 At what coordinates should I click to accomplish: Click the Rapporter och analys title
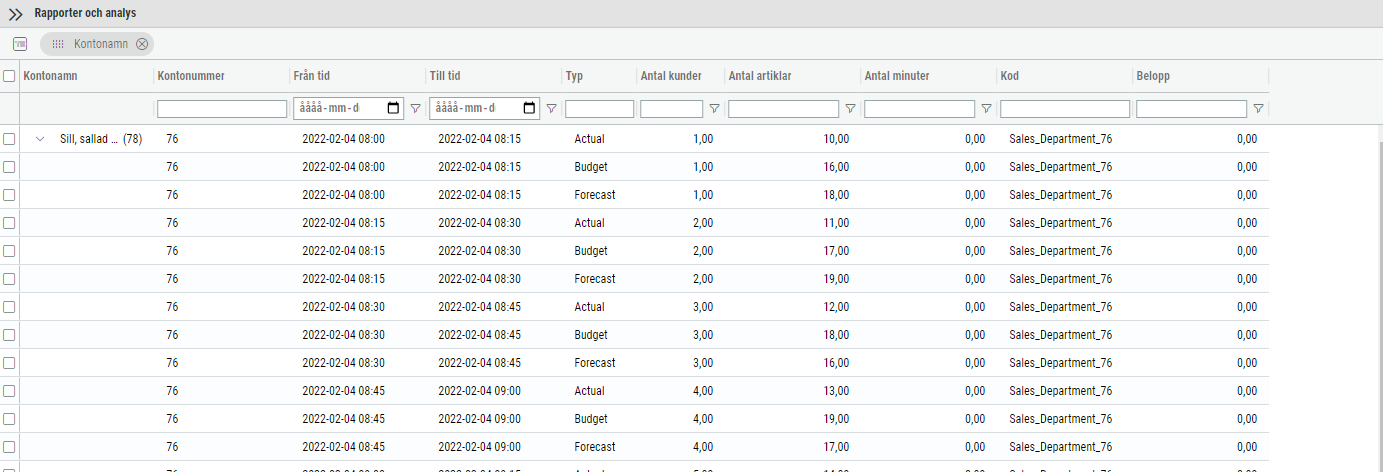85,14
